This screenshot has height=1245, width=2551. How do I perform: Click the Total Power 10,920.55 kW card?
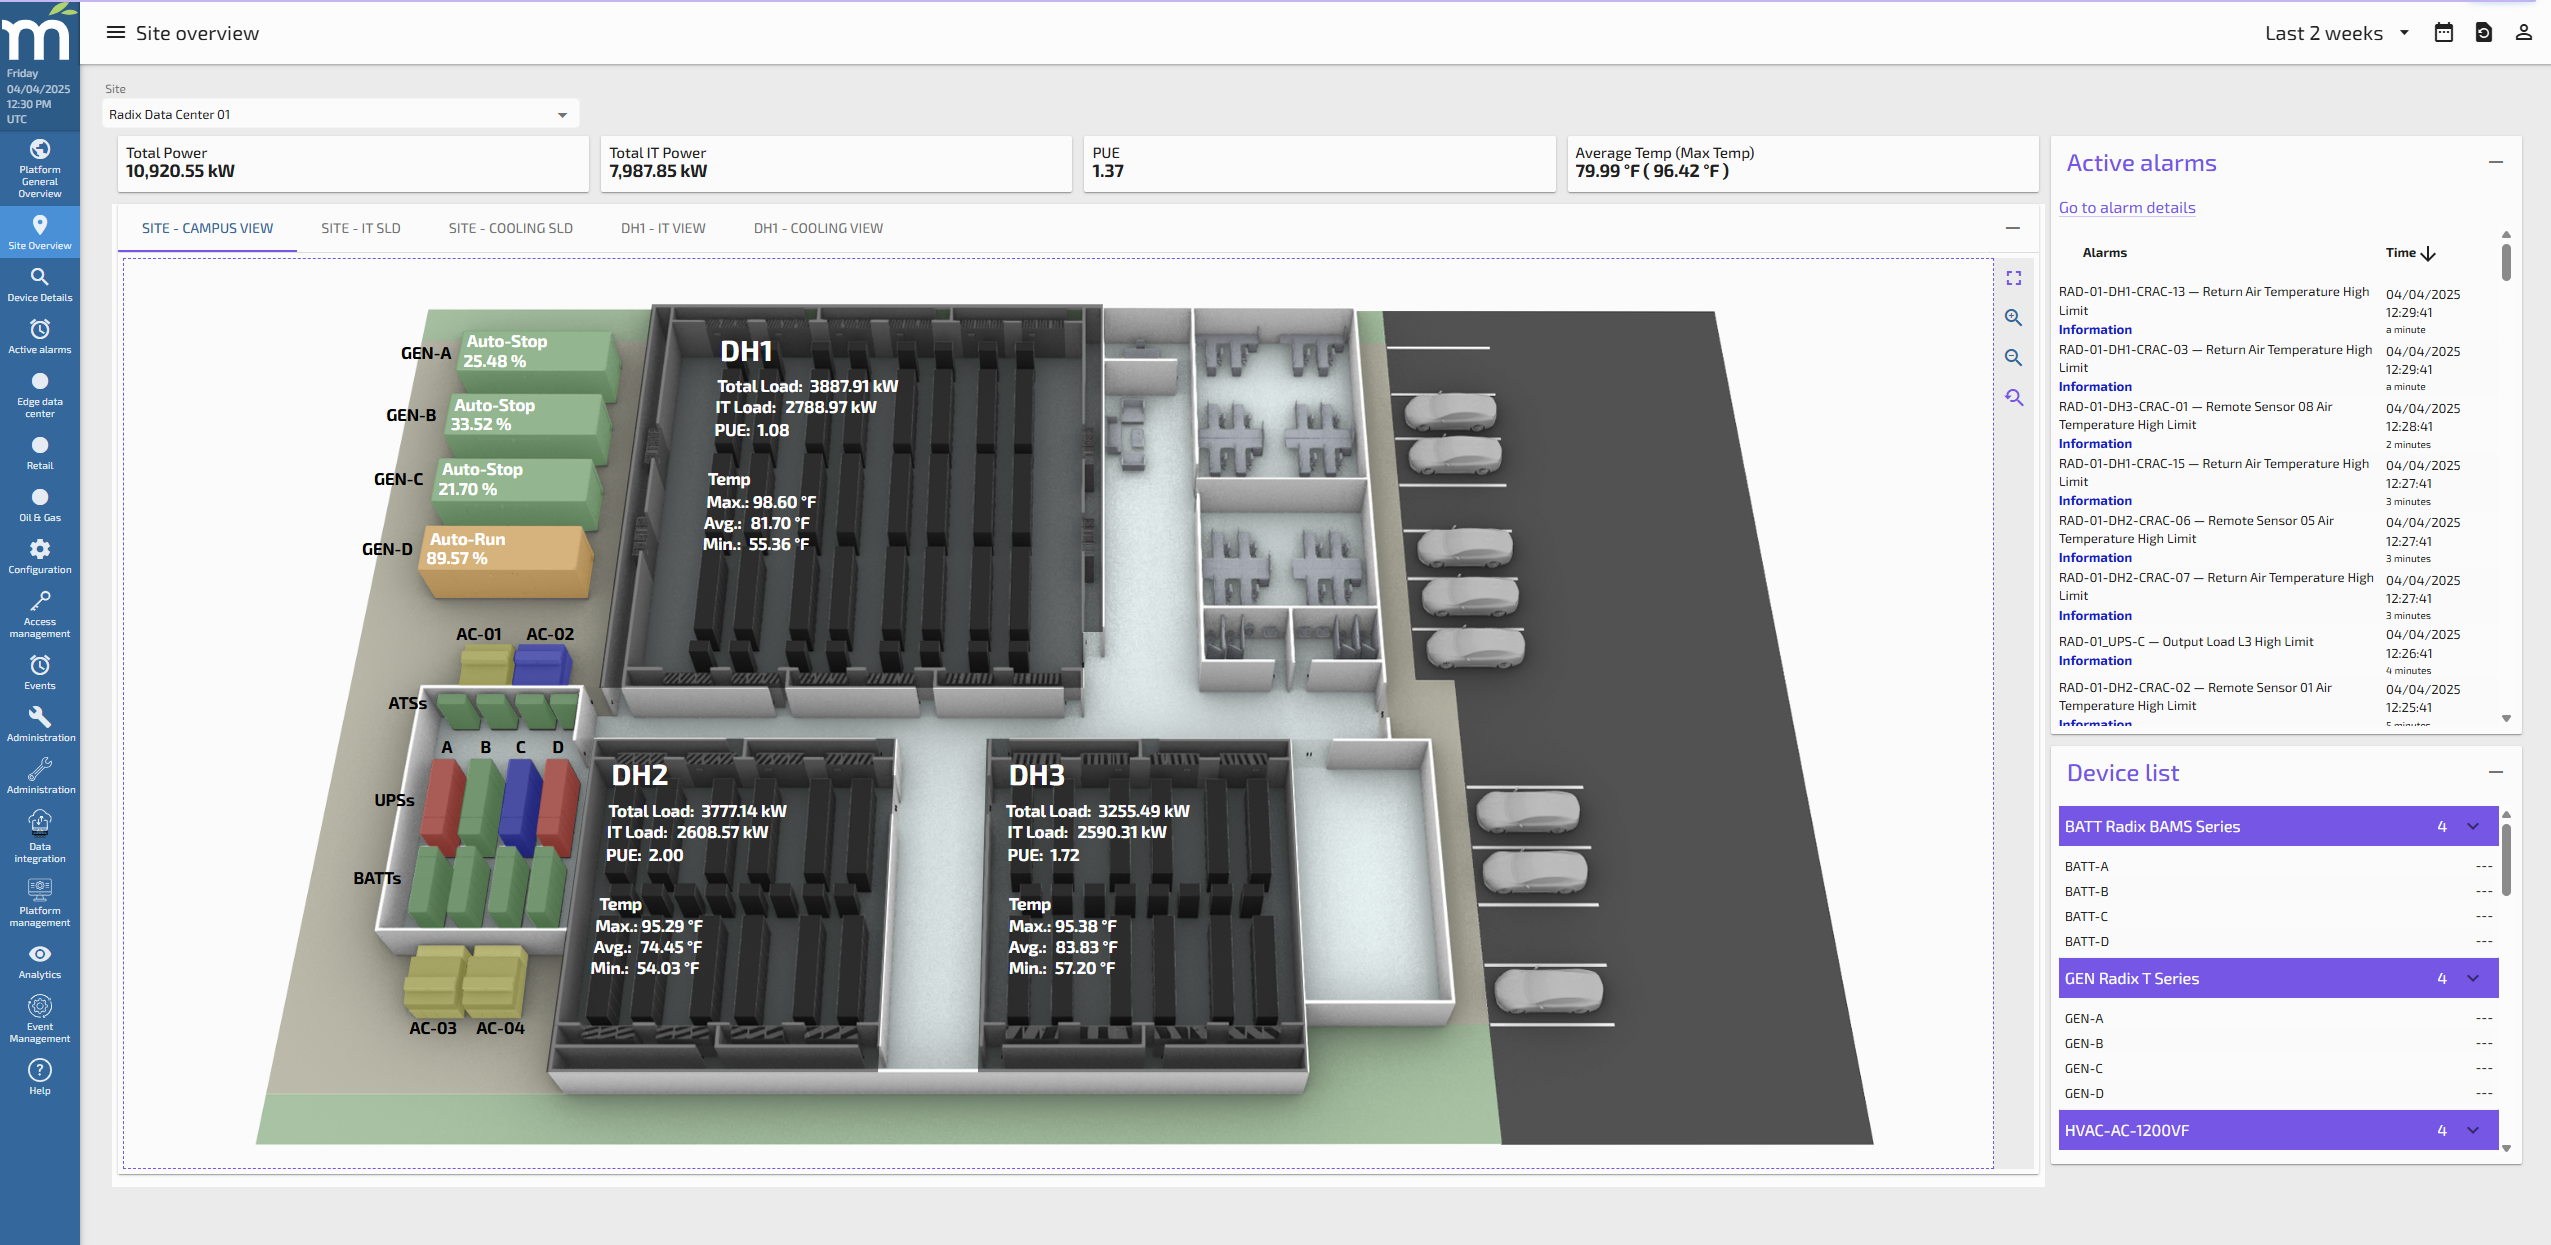coord(353,163)
